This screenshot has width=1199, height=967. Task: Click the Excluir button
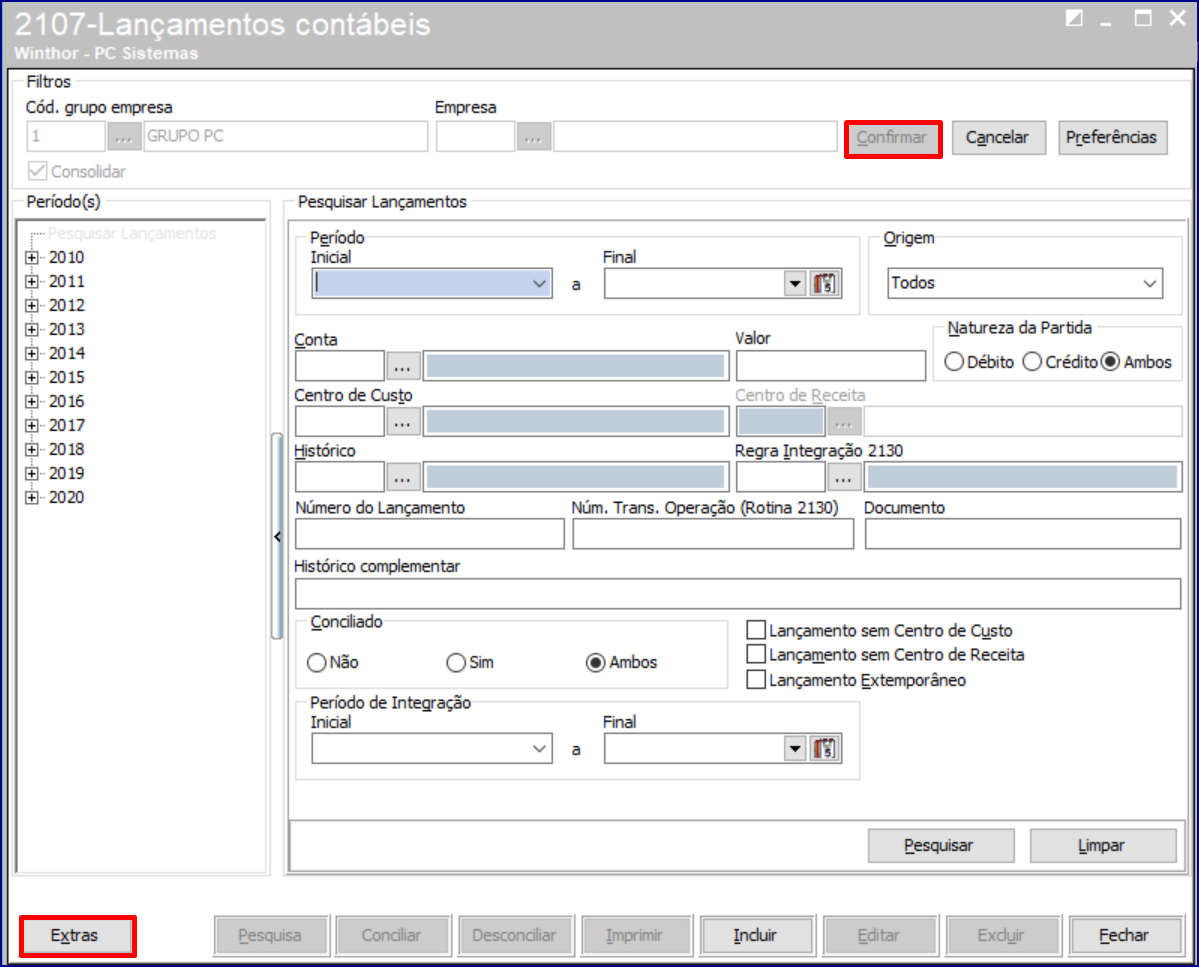click(x=1001, y=936)
